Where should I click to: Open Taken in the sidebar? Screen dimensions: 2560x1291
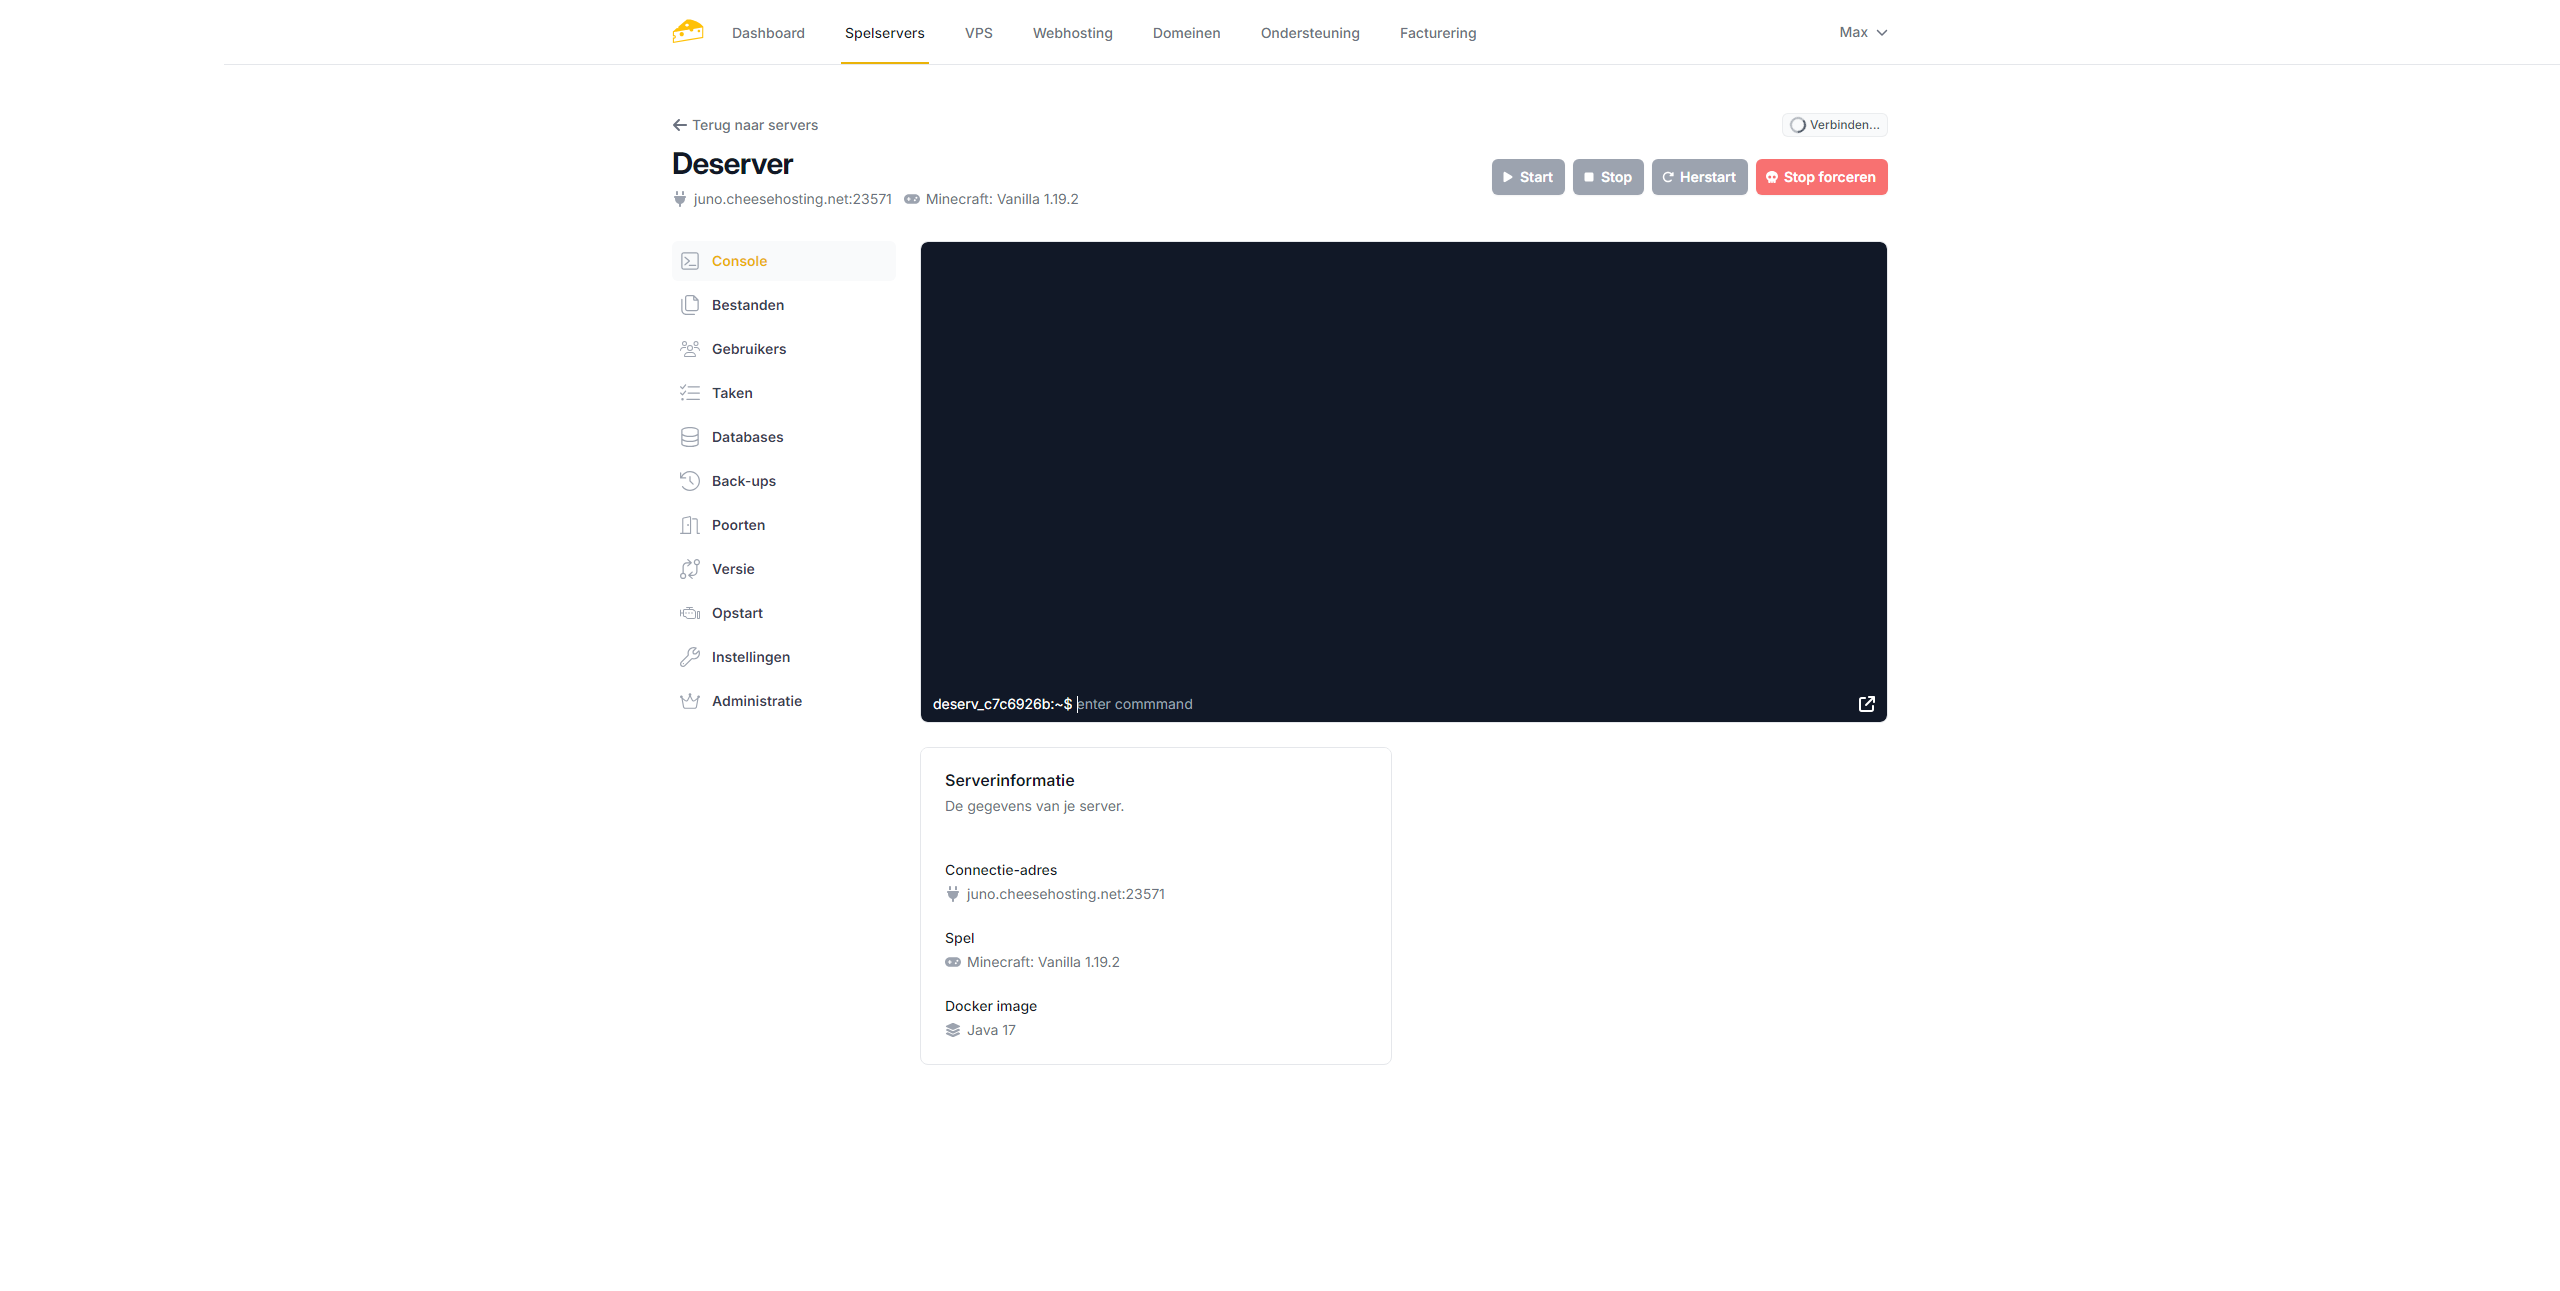732,393
